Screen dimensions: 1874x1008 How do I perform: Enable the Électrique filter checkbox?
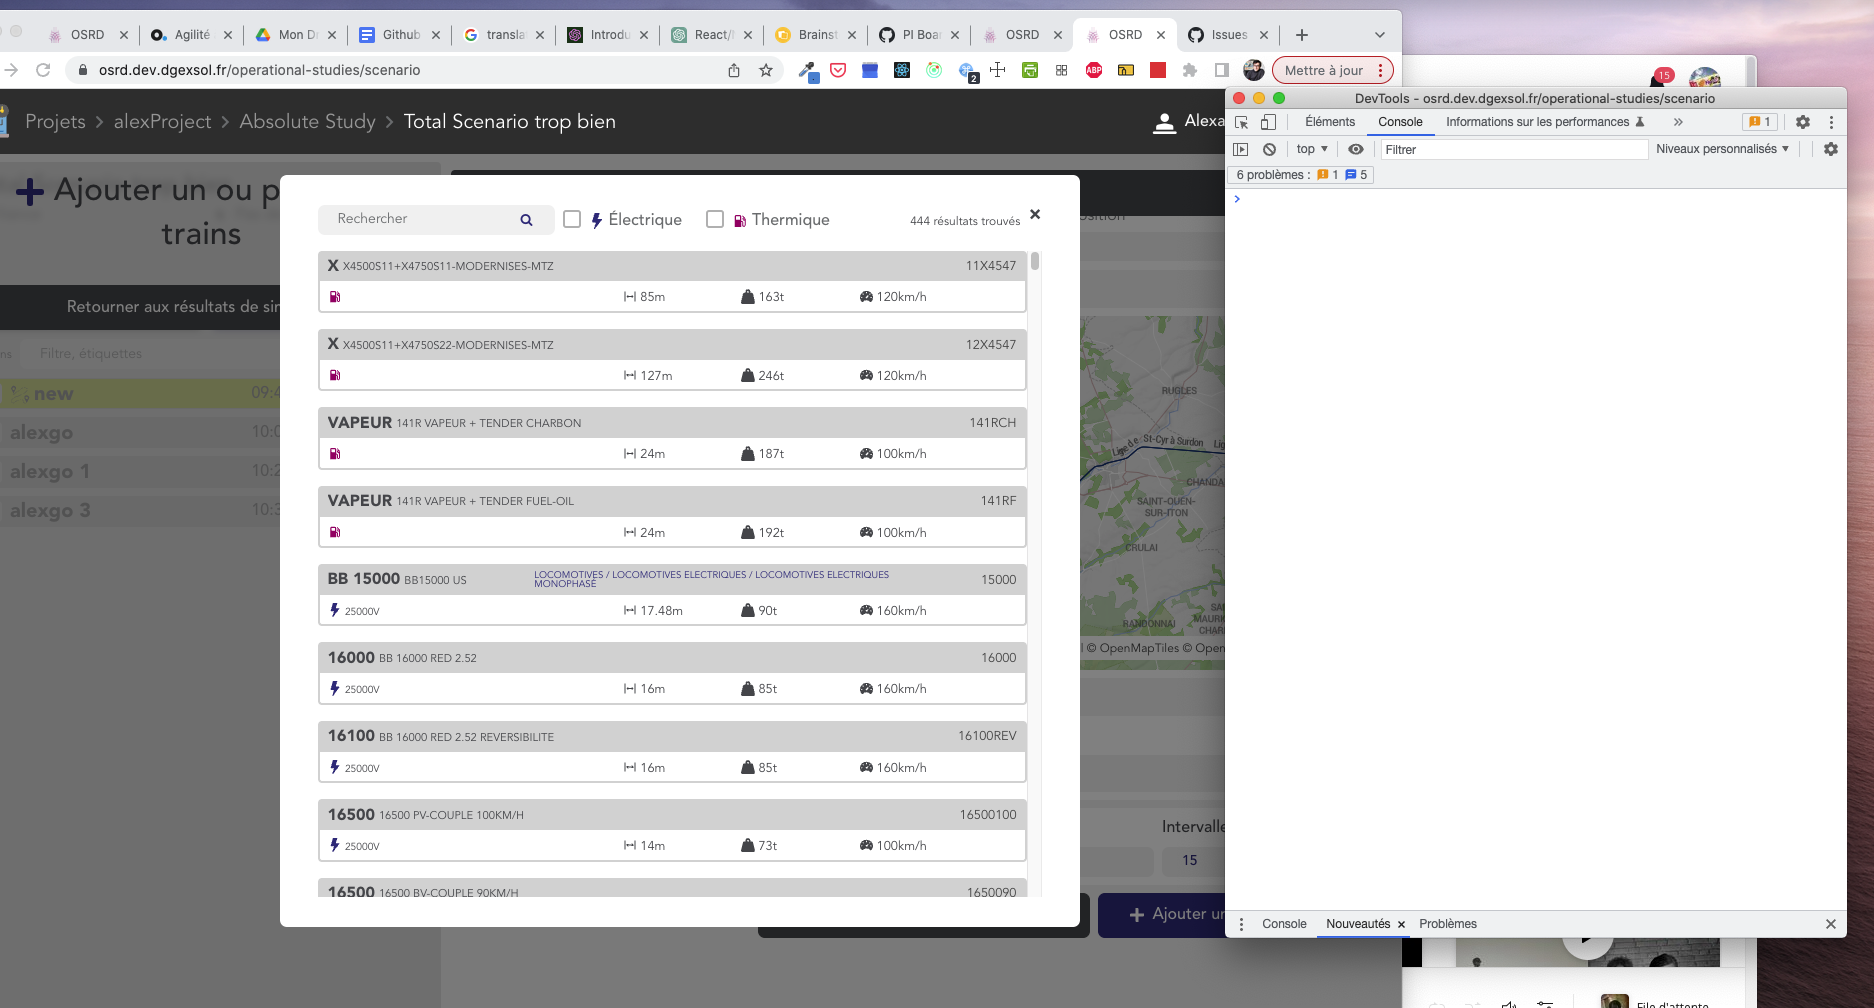click(x=572, y=219)
